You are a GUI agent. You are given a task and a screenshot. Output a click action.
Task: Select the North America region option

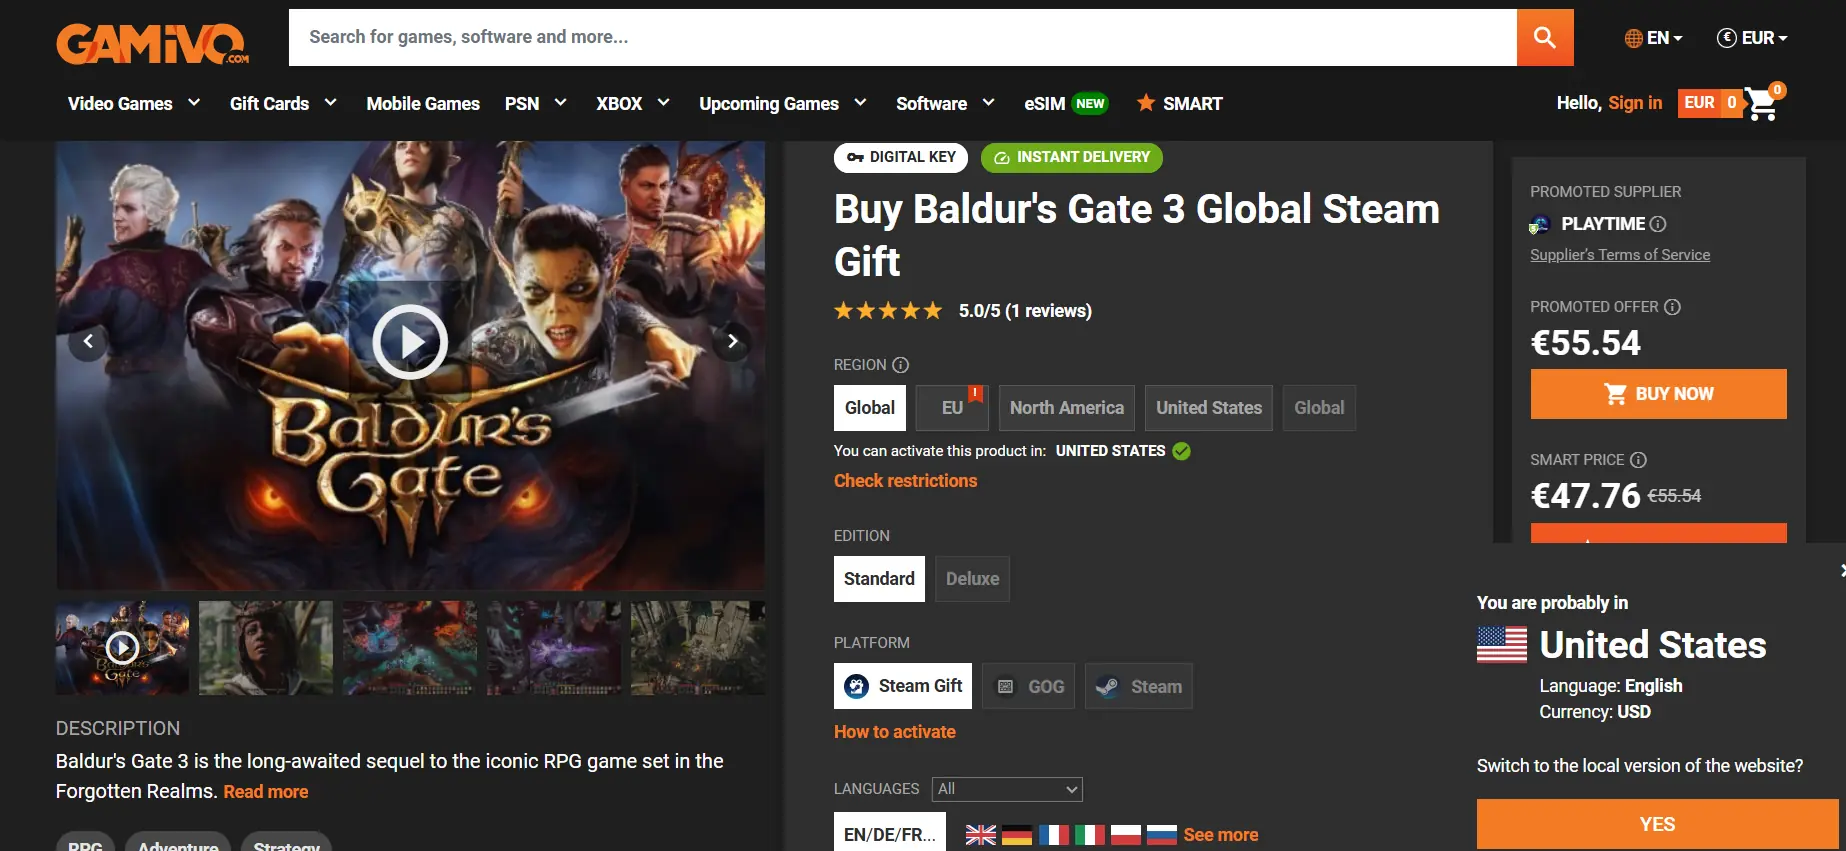coord(1067,408)
